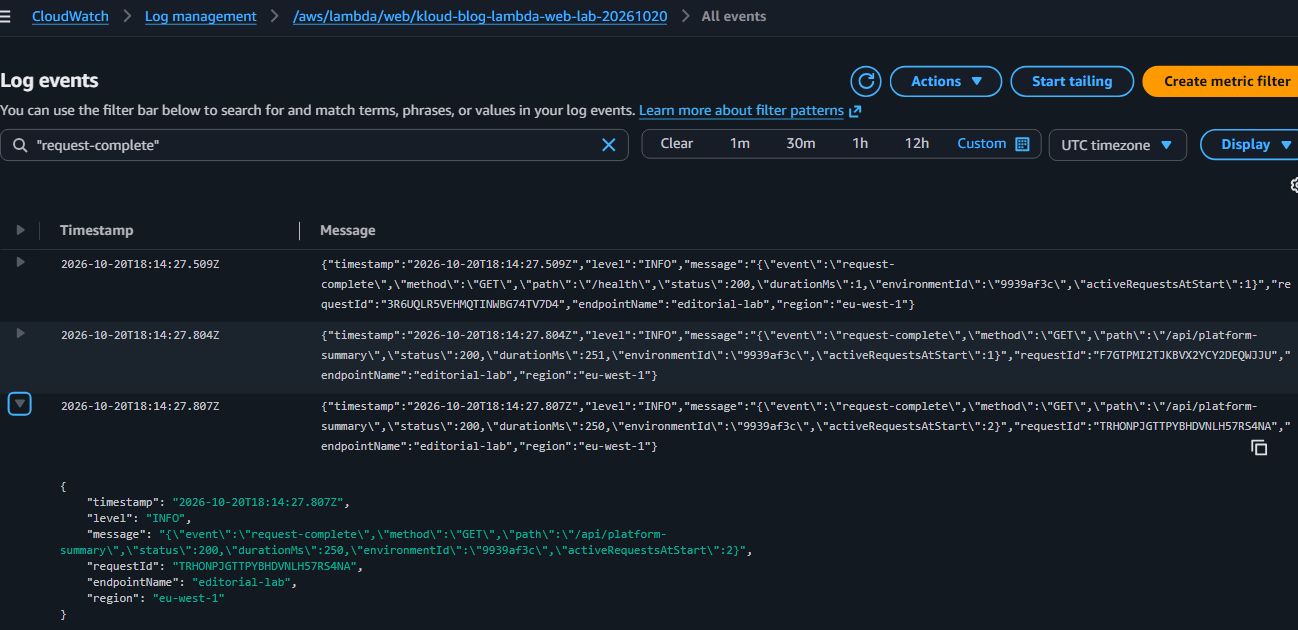Open the UTC timezone dropdown

pos(1117,145)
